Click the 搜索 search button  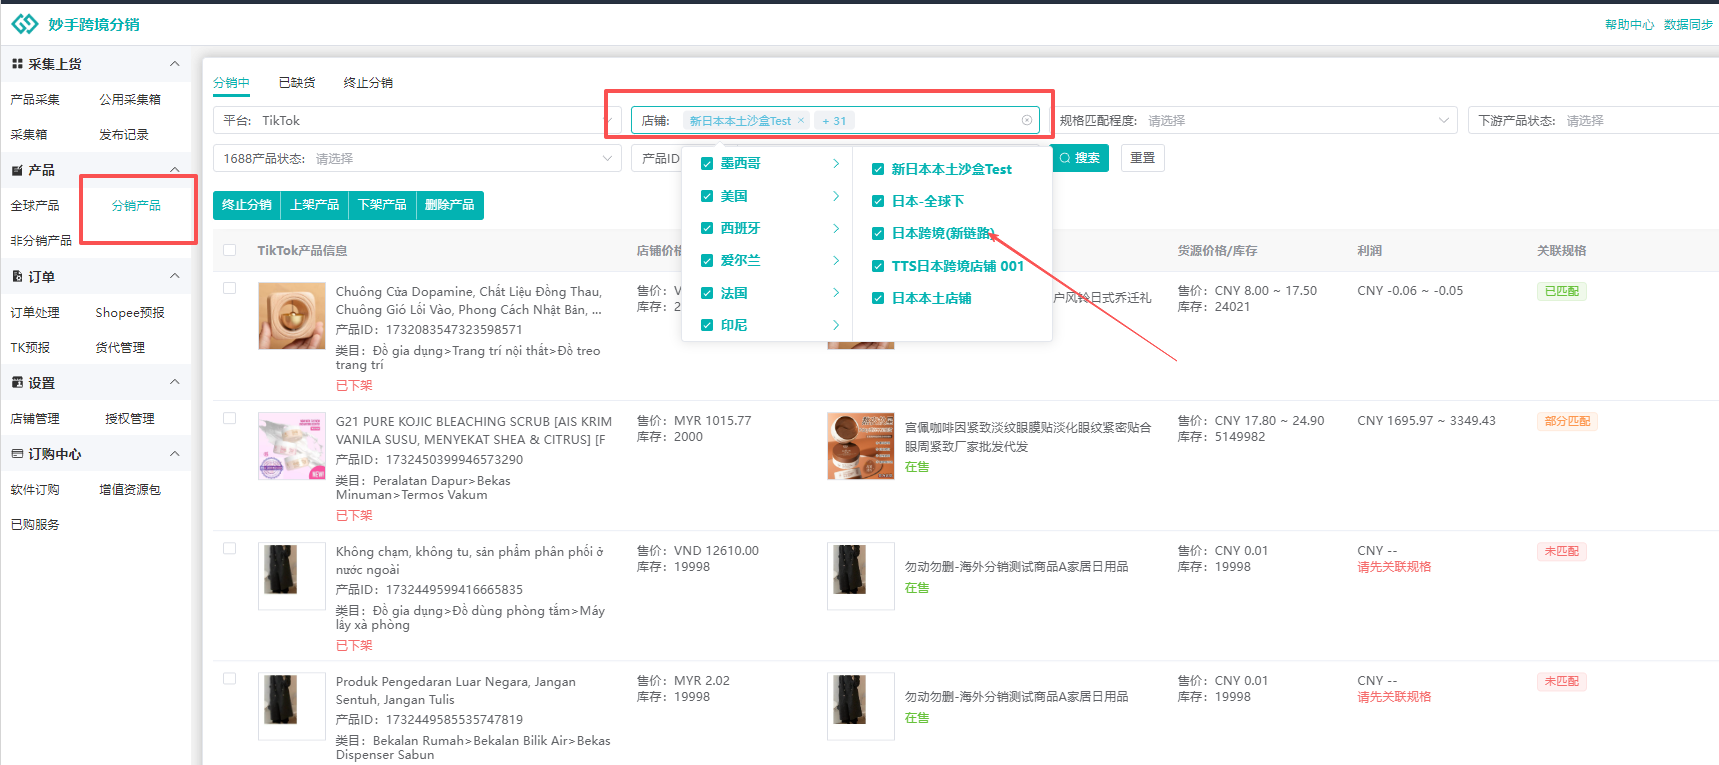1080,158
